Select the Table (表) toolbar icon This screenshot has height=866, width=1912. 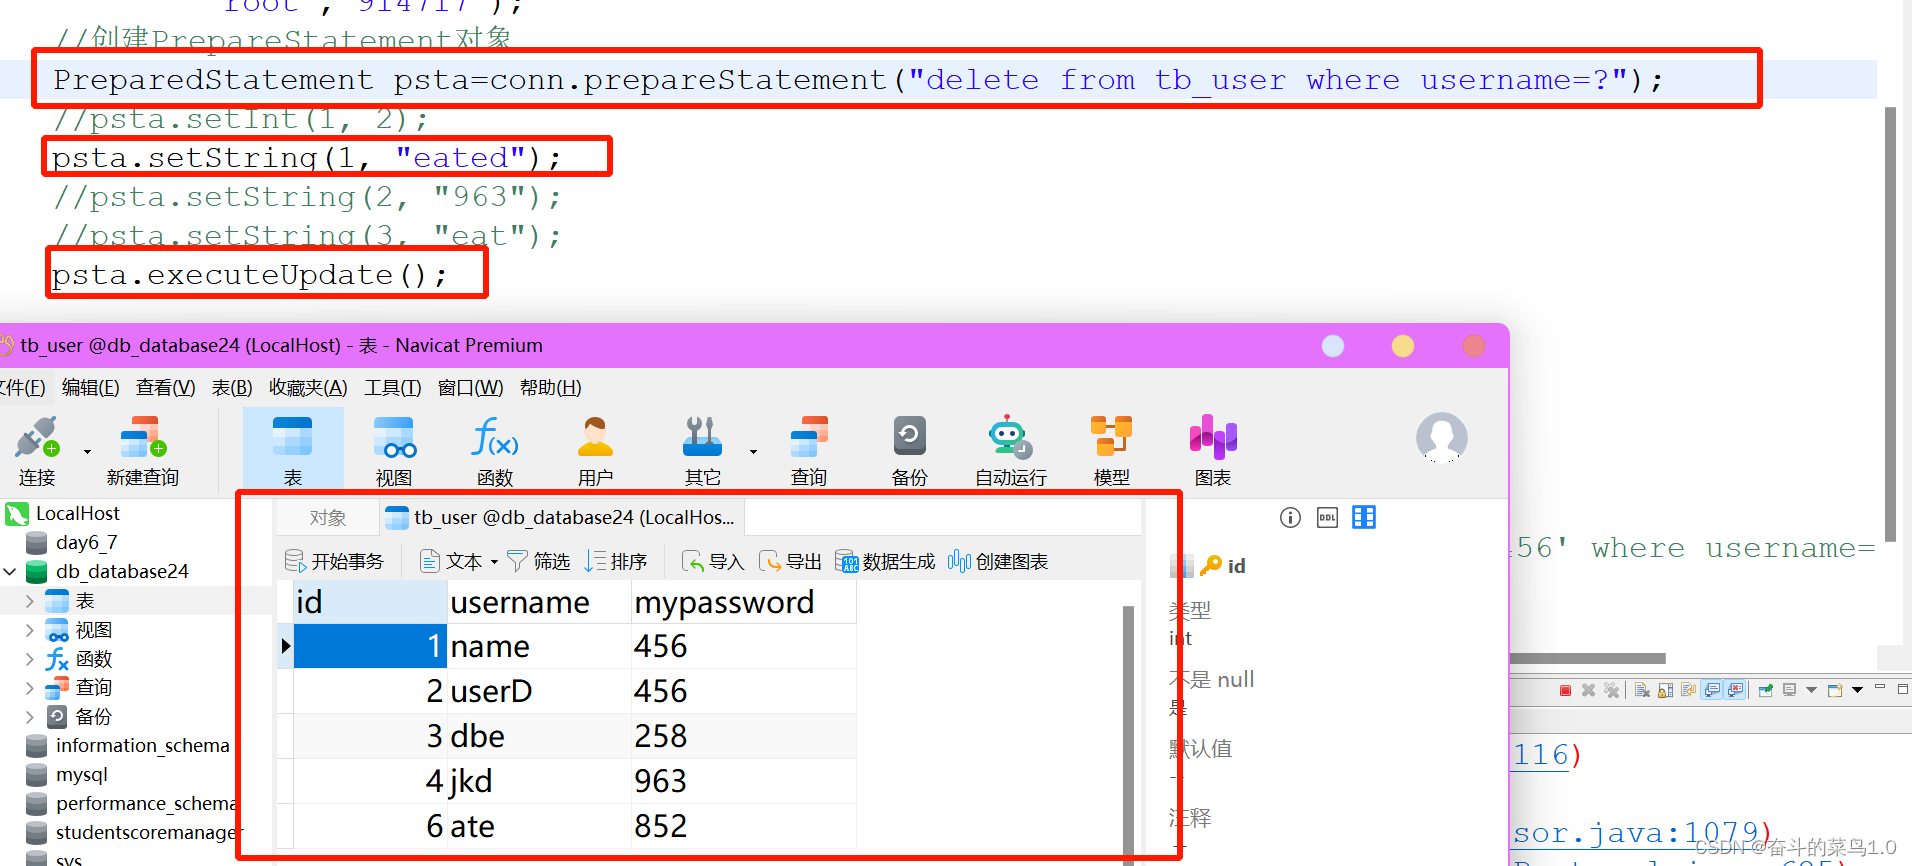click(x=293, y=438)
